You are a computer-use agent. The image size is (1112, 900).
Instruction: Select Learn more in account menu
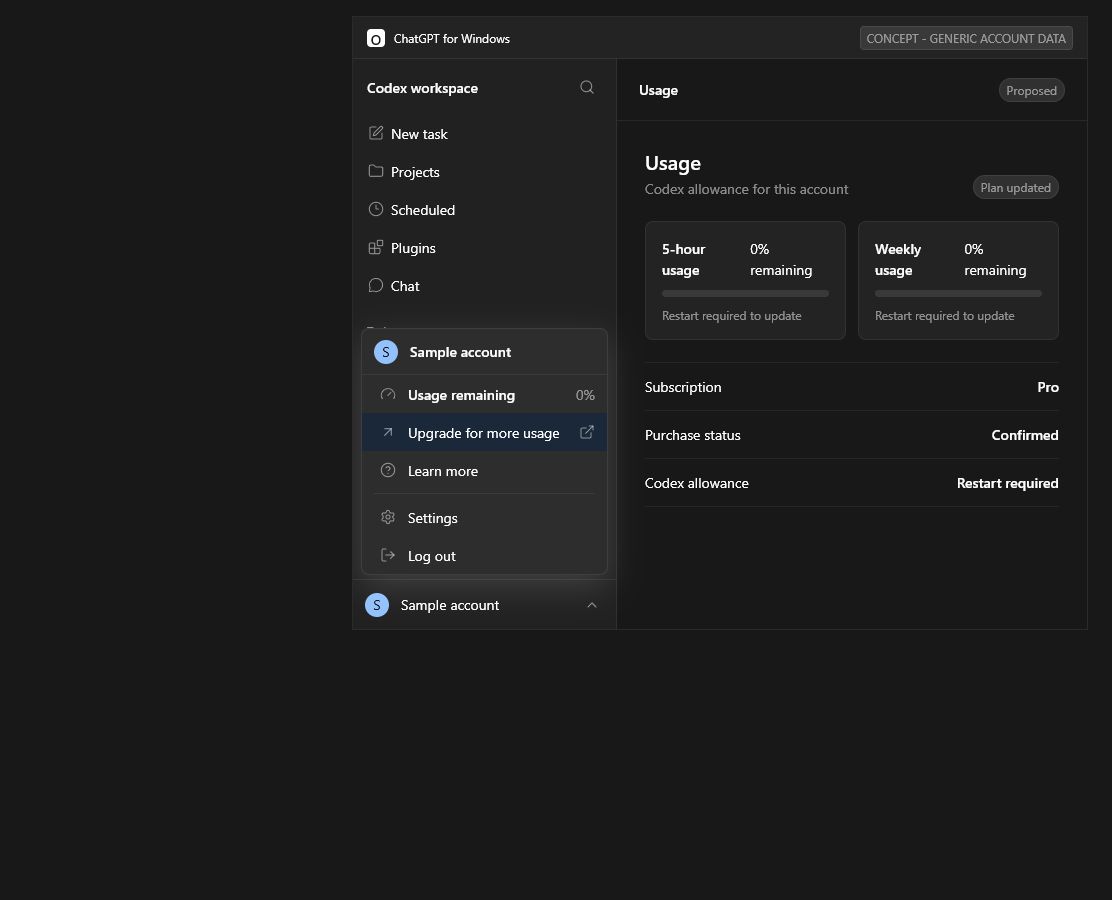tap(484, 471)
